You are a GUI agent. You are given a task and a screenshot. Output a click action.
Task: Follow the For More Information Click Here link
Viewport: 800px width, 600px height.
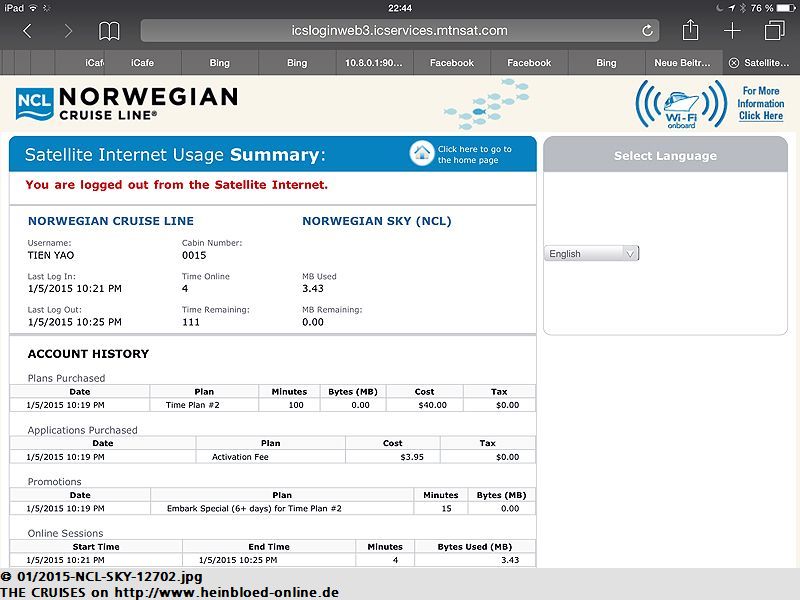coord(761,103)
